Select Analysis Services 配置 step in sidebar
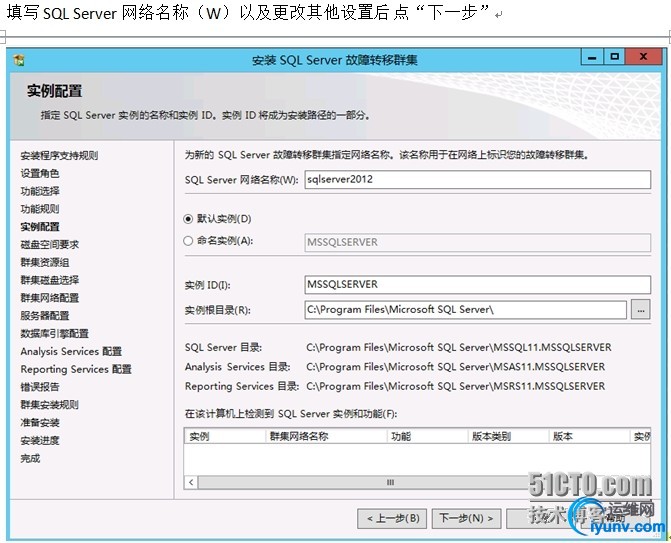The image size is (671, 543). tap(71, 352)
